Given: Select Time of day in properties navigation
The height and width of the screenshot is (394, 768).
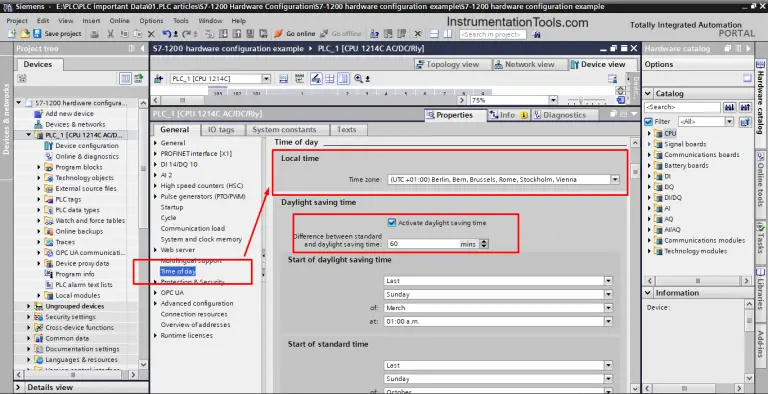Looking at the screenshot, I should (x=178, y=271).
